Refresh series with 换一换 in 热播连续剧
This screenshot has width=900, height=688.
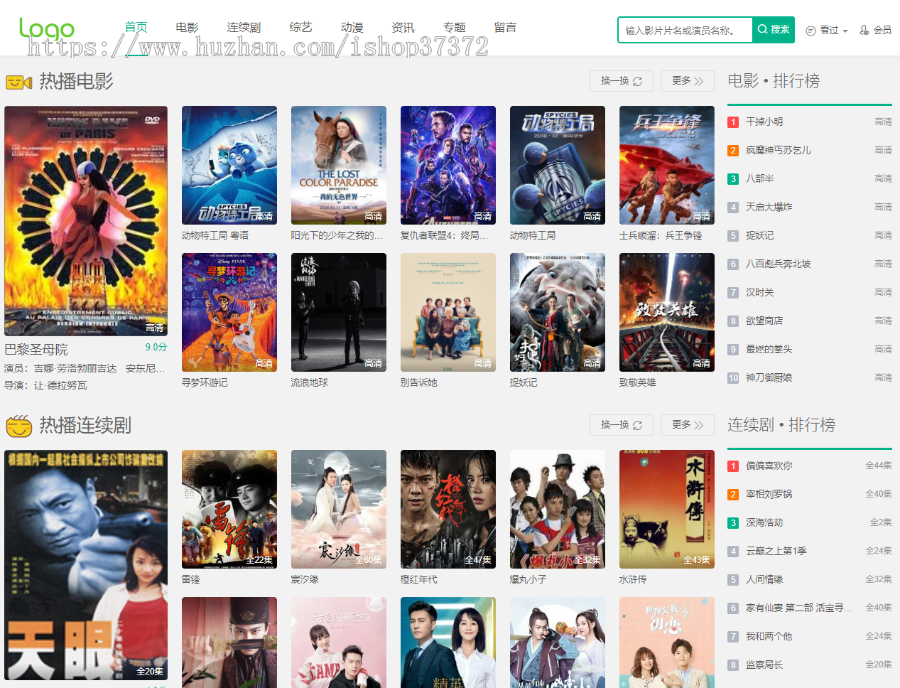pos(622,425)
